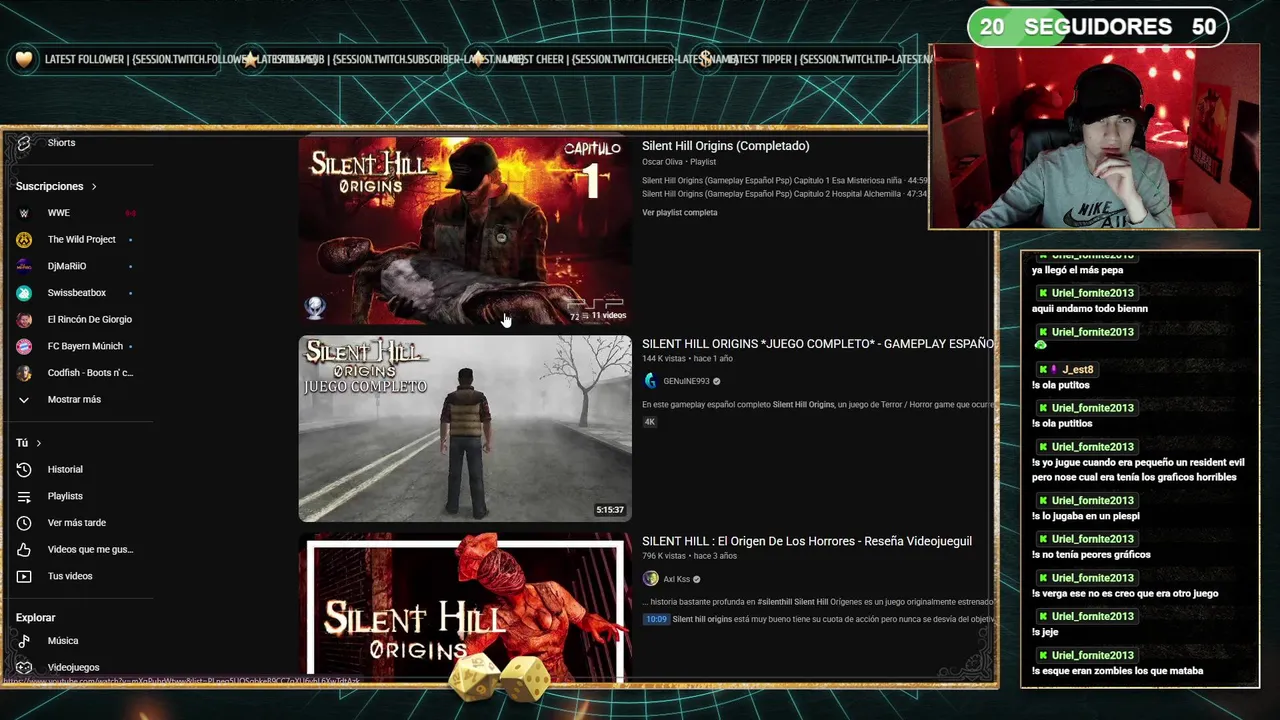
Task: Open the SILENT HILL ORIGINS *JUEGO COMPLETO* title
Action: tap(818, 344)
